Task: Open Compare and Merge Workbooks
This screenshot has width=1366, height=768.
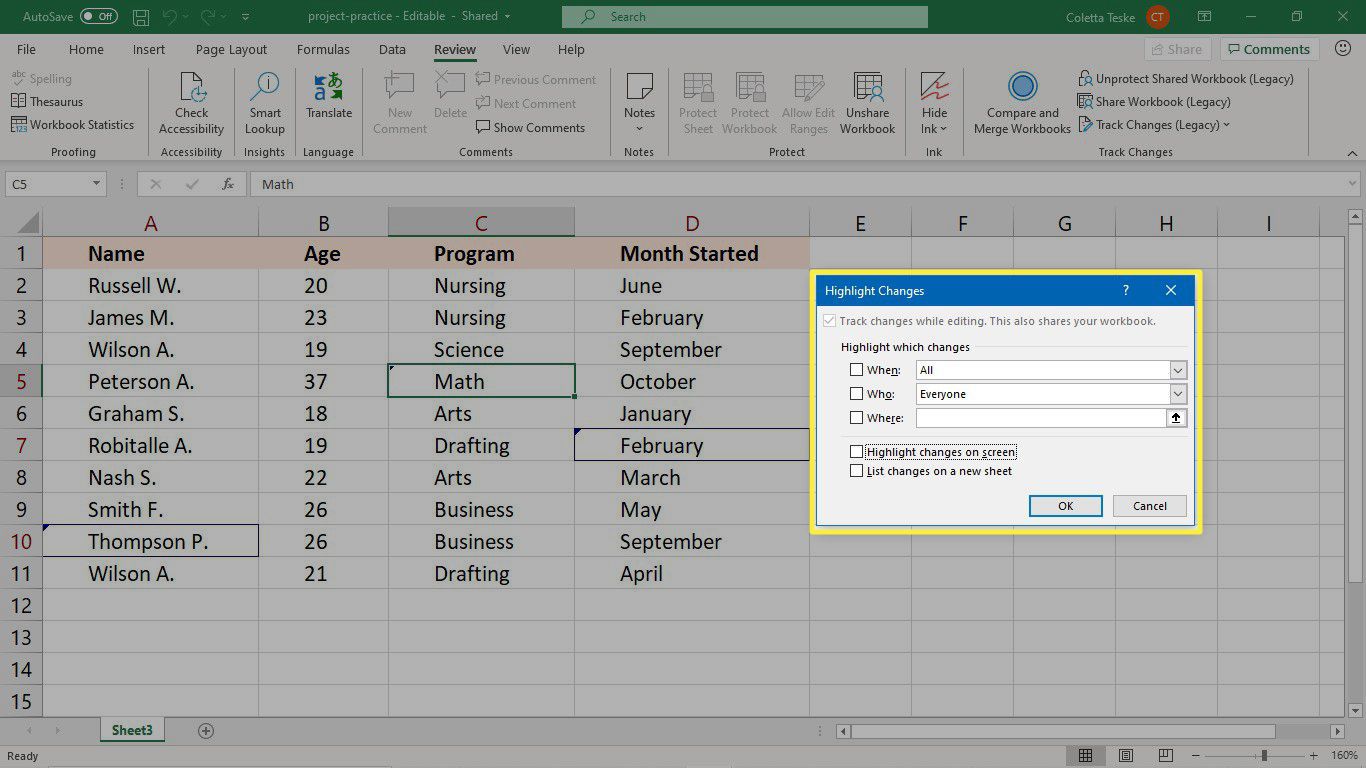Action: point(1022,104)
